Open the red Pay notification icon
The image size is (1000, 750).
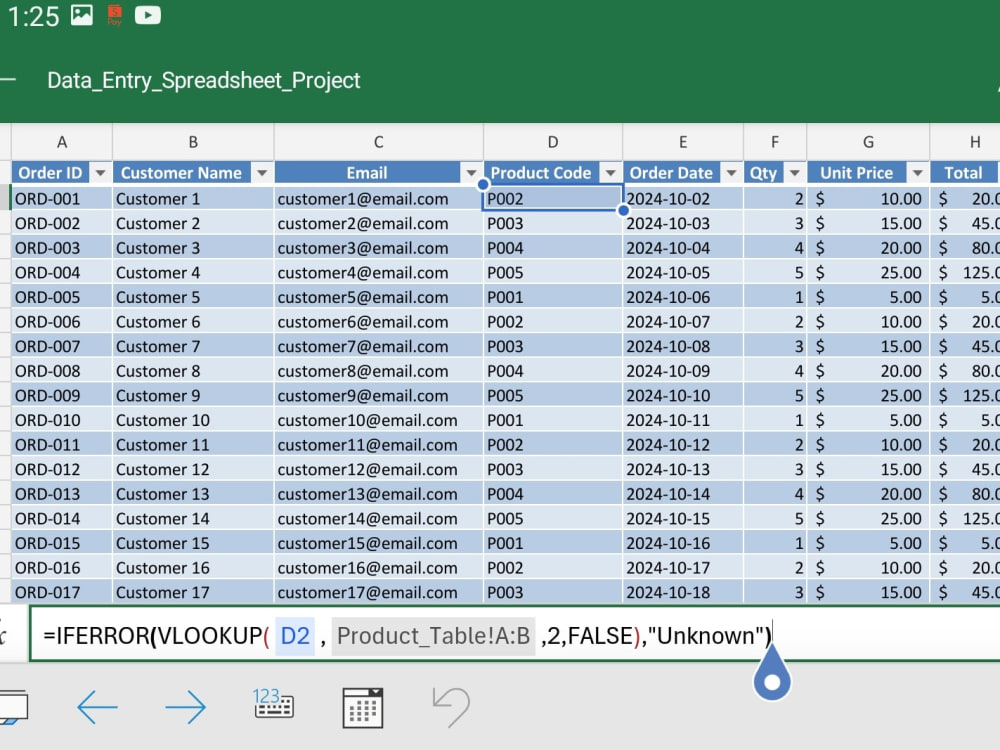click(x=115, y=15)
